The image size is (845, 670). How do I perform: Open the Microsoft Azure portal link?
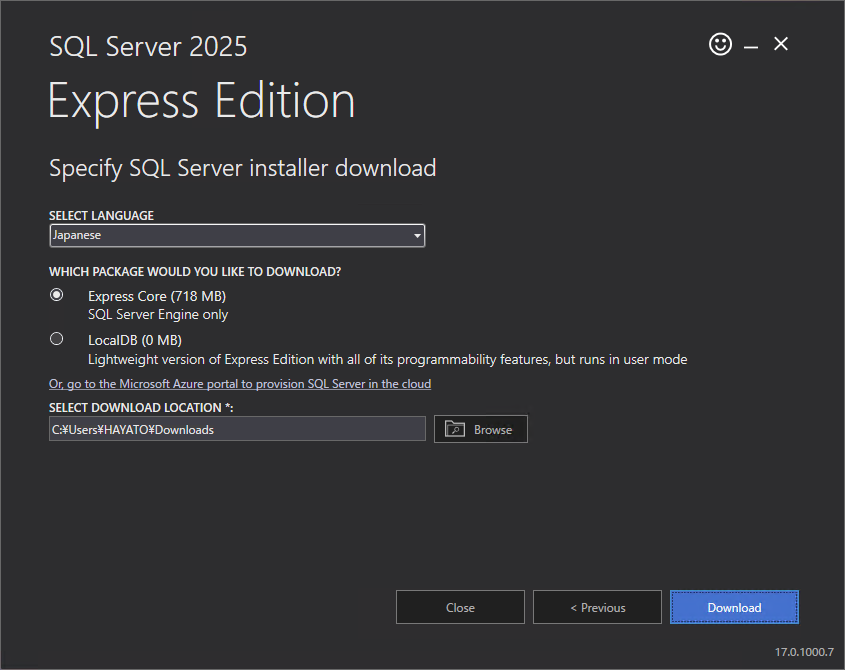coord(240,384)
